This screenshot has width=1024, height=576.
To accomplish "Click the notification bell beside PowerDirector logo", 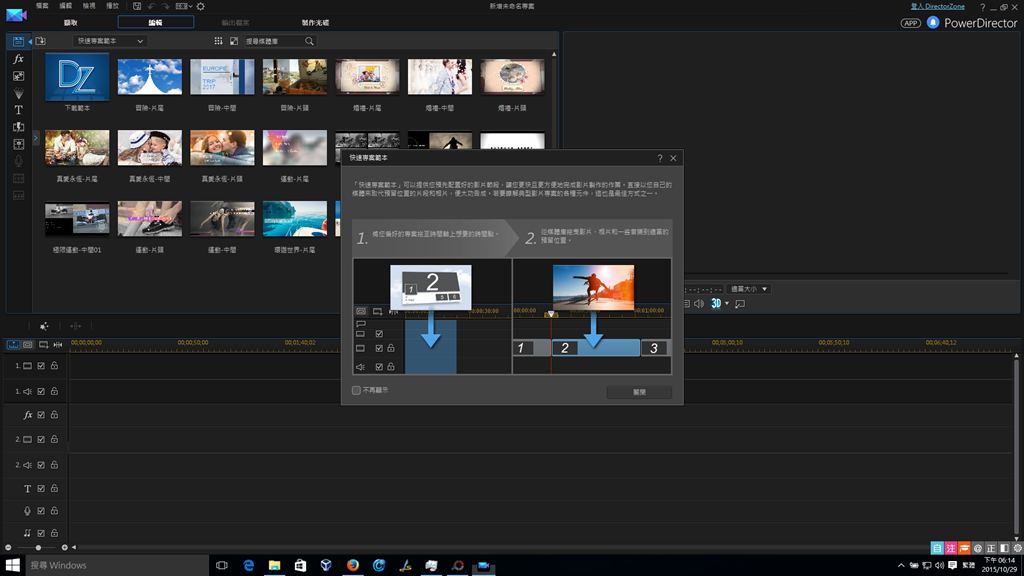I will (933, 23).
